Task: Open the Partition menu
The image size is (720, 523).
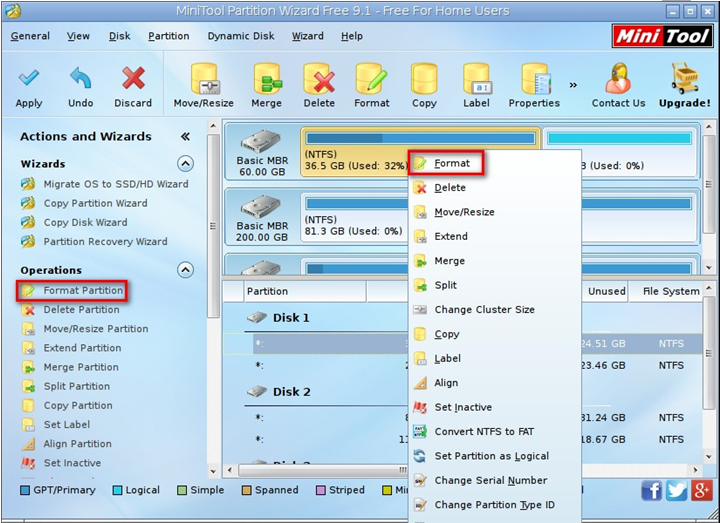Action: tap(169, 36)
